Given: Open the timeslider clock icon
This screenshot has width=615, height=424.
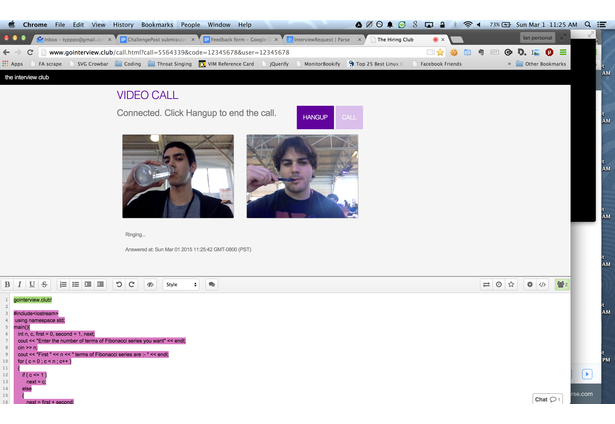Looking at the screenshot, I should click(499, 284).
